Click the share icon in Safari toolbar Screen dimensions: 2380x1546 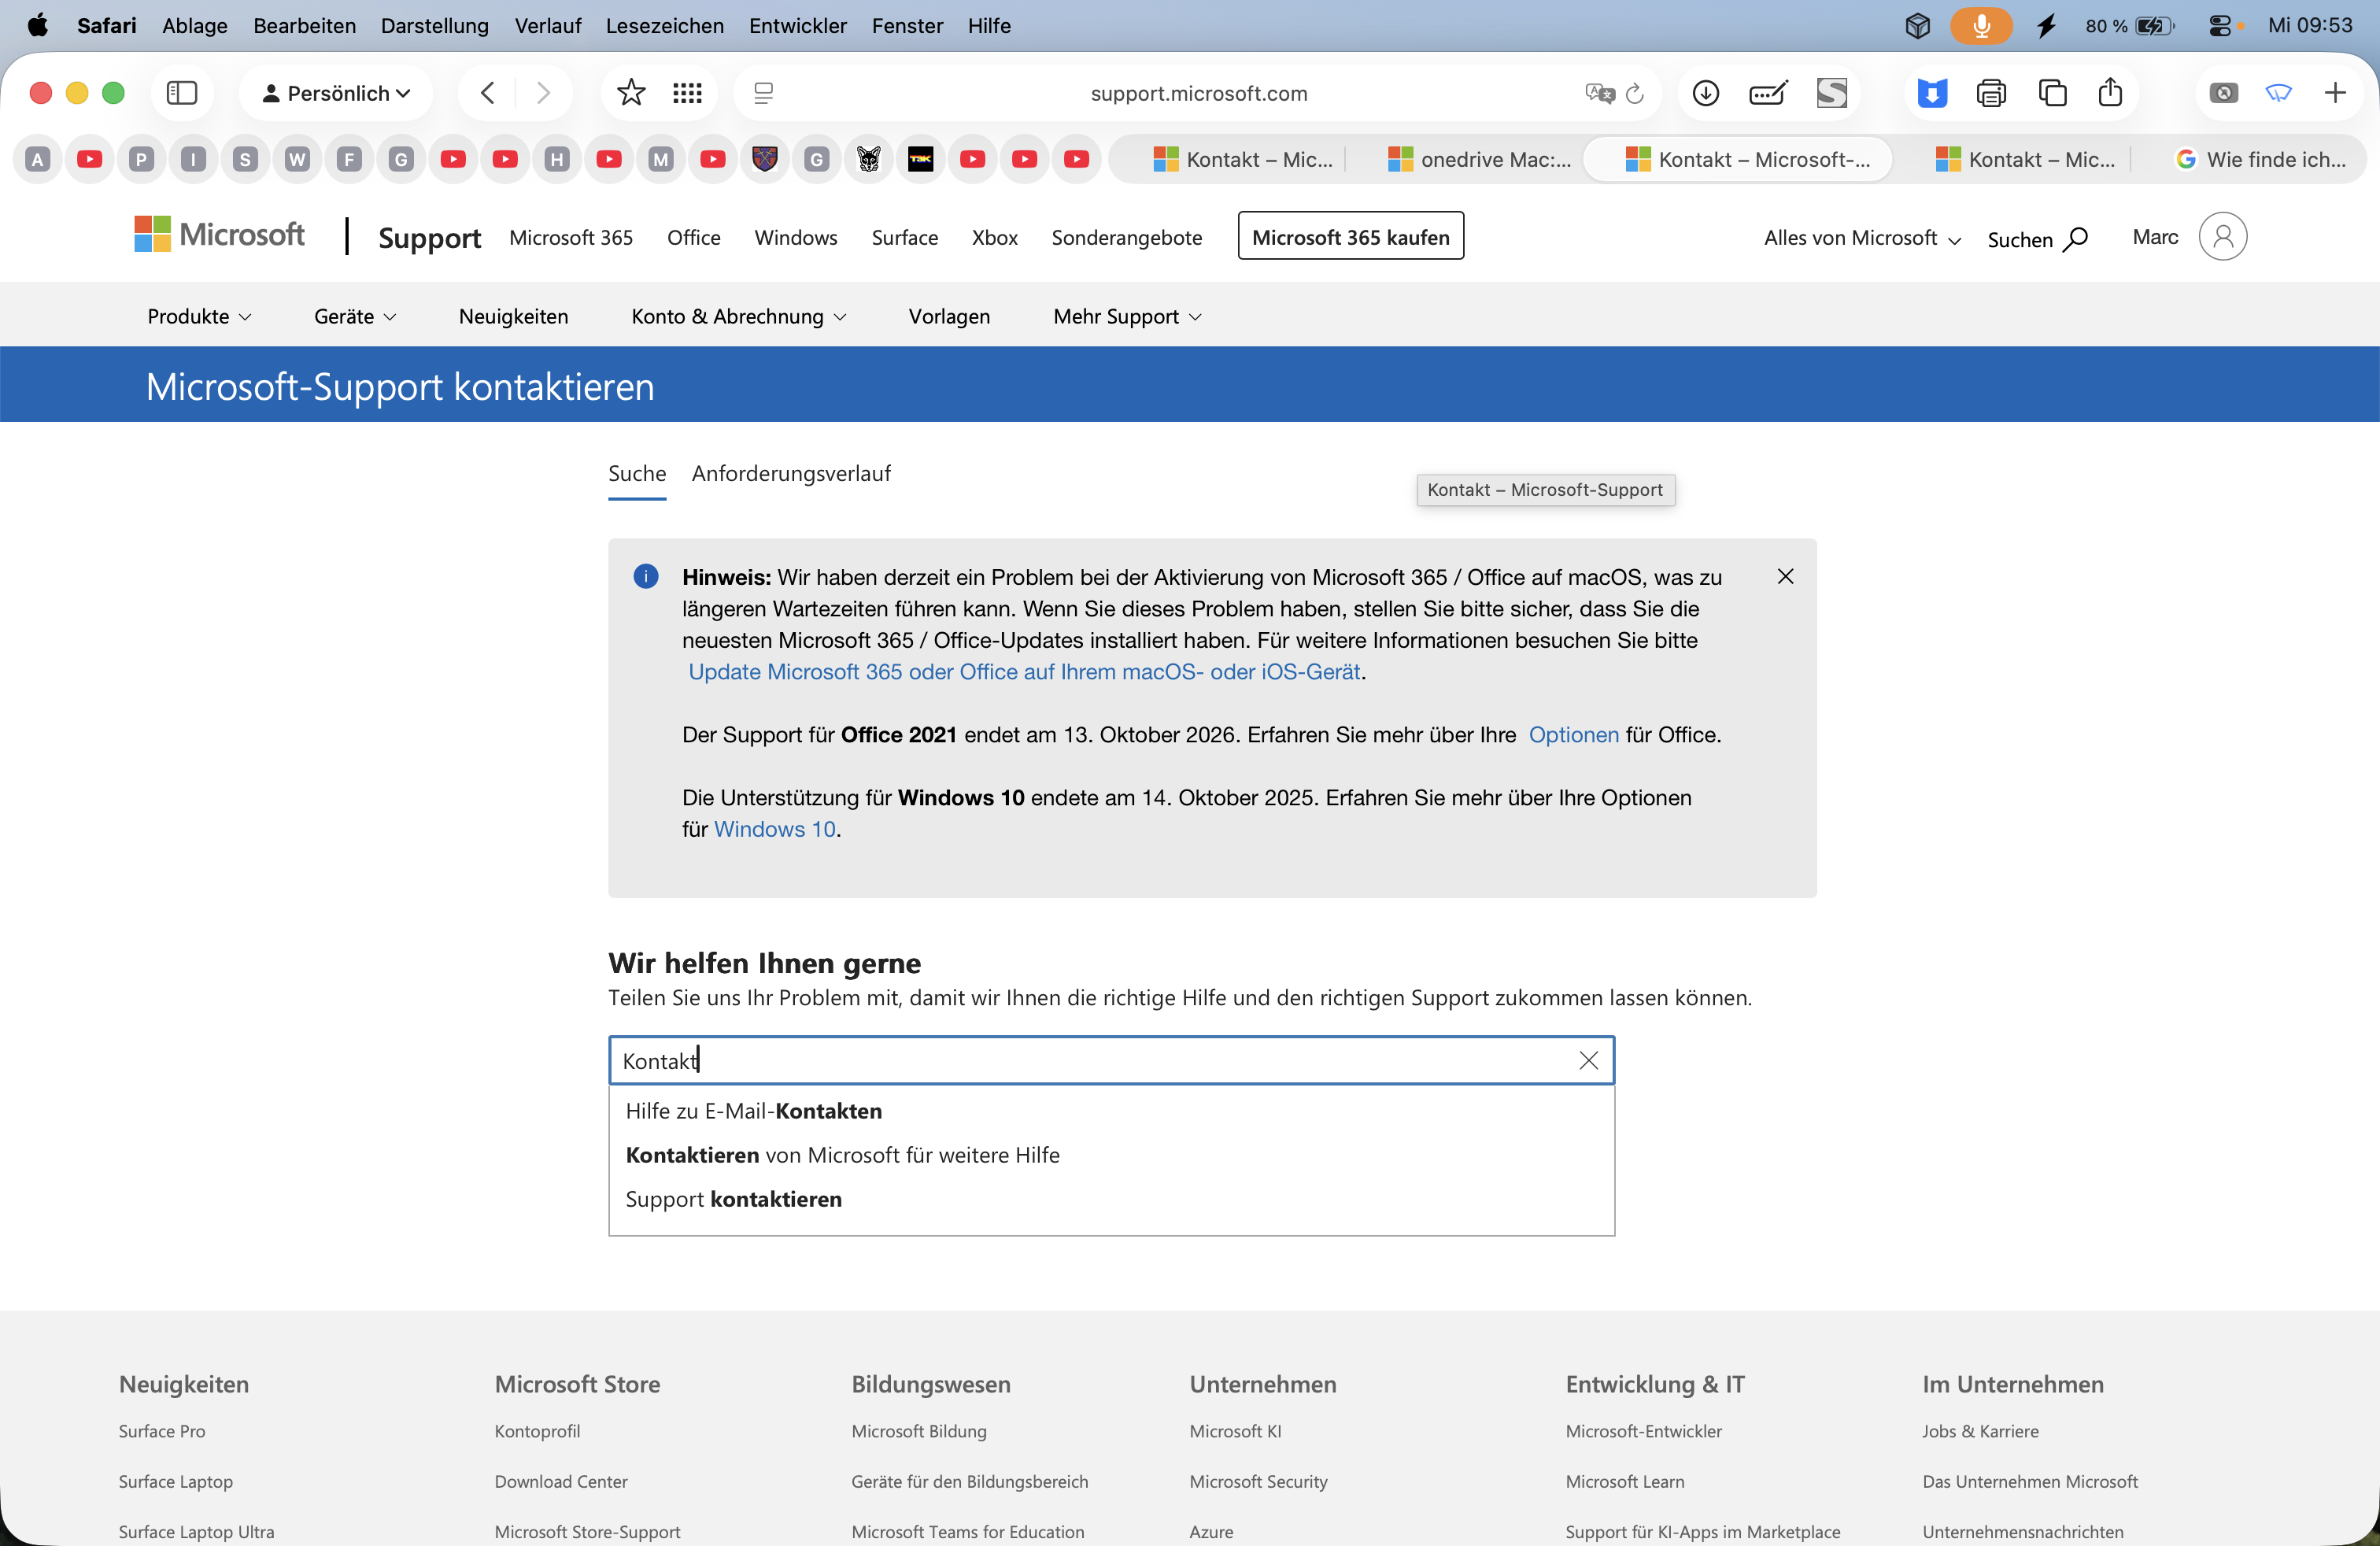(x=2110, y=92)
